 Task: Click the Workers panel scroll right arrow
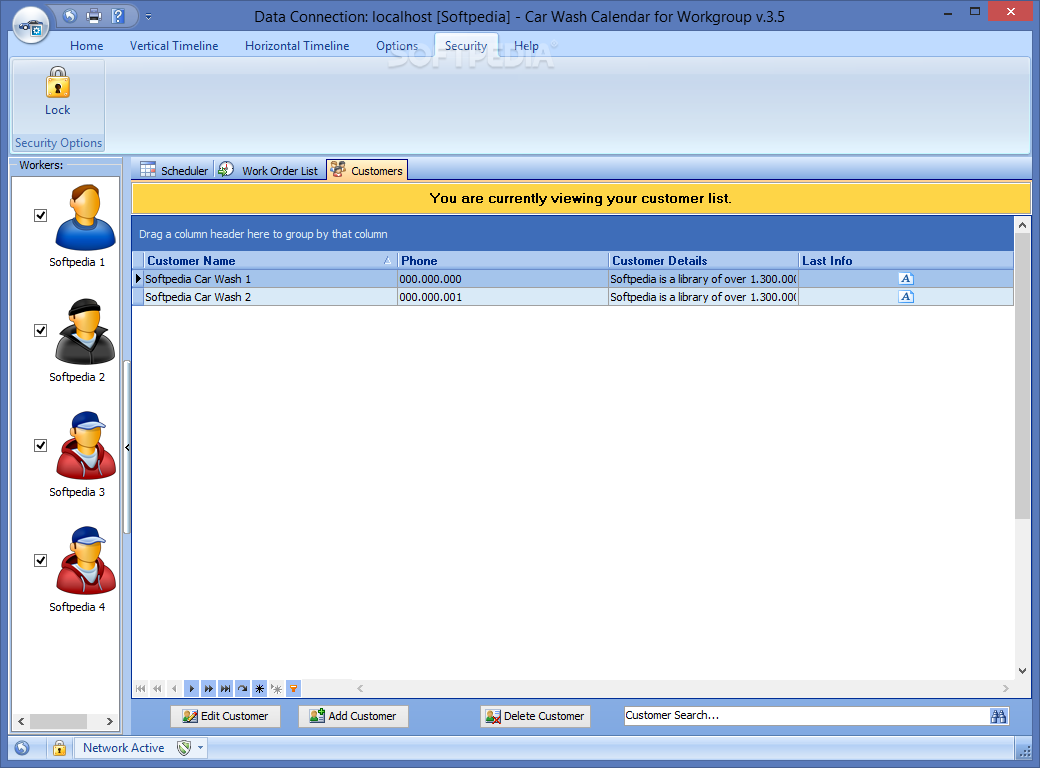109,722
